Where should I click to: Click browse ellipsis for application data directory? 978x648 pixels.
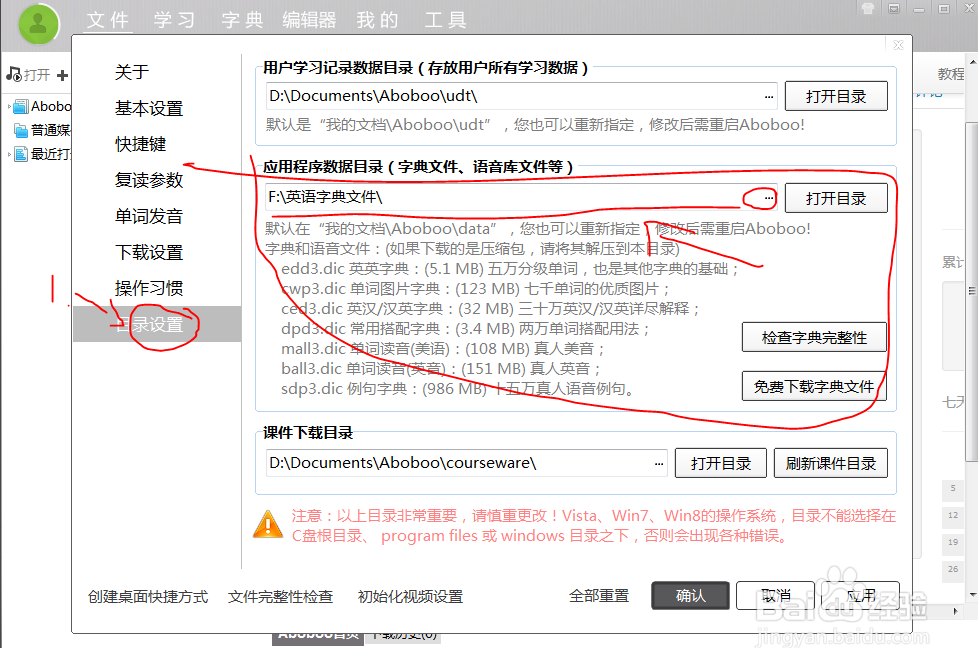pos(769,198)
